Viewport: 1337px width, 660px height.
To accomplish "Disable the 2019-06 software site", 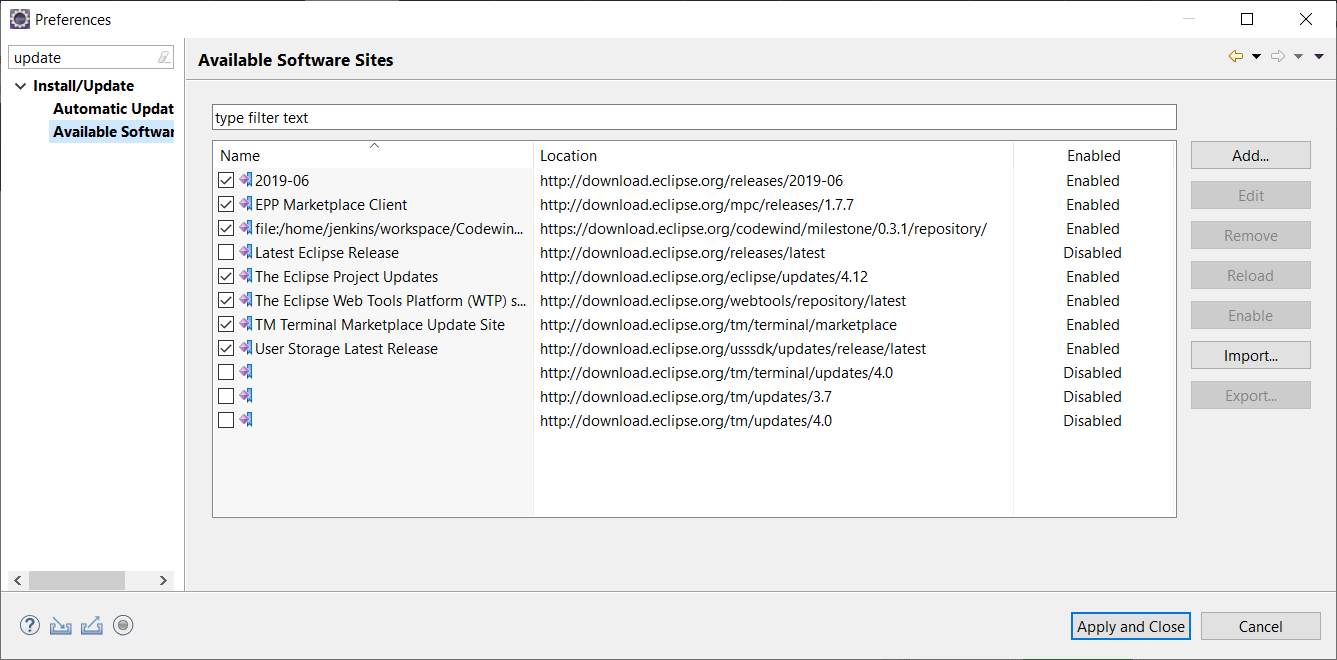I will coord(225,180).
